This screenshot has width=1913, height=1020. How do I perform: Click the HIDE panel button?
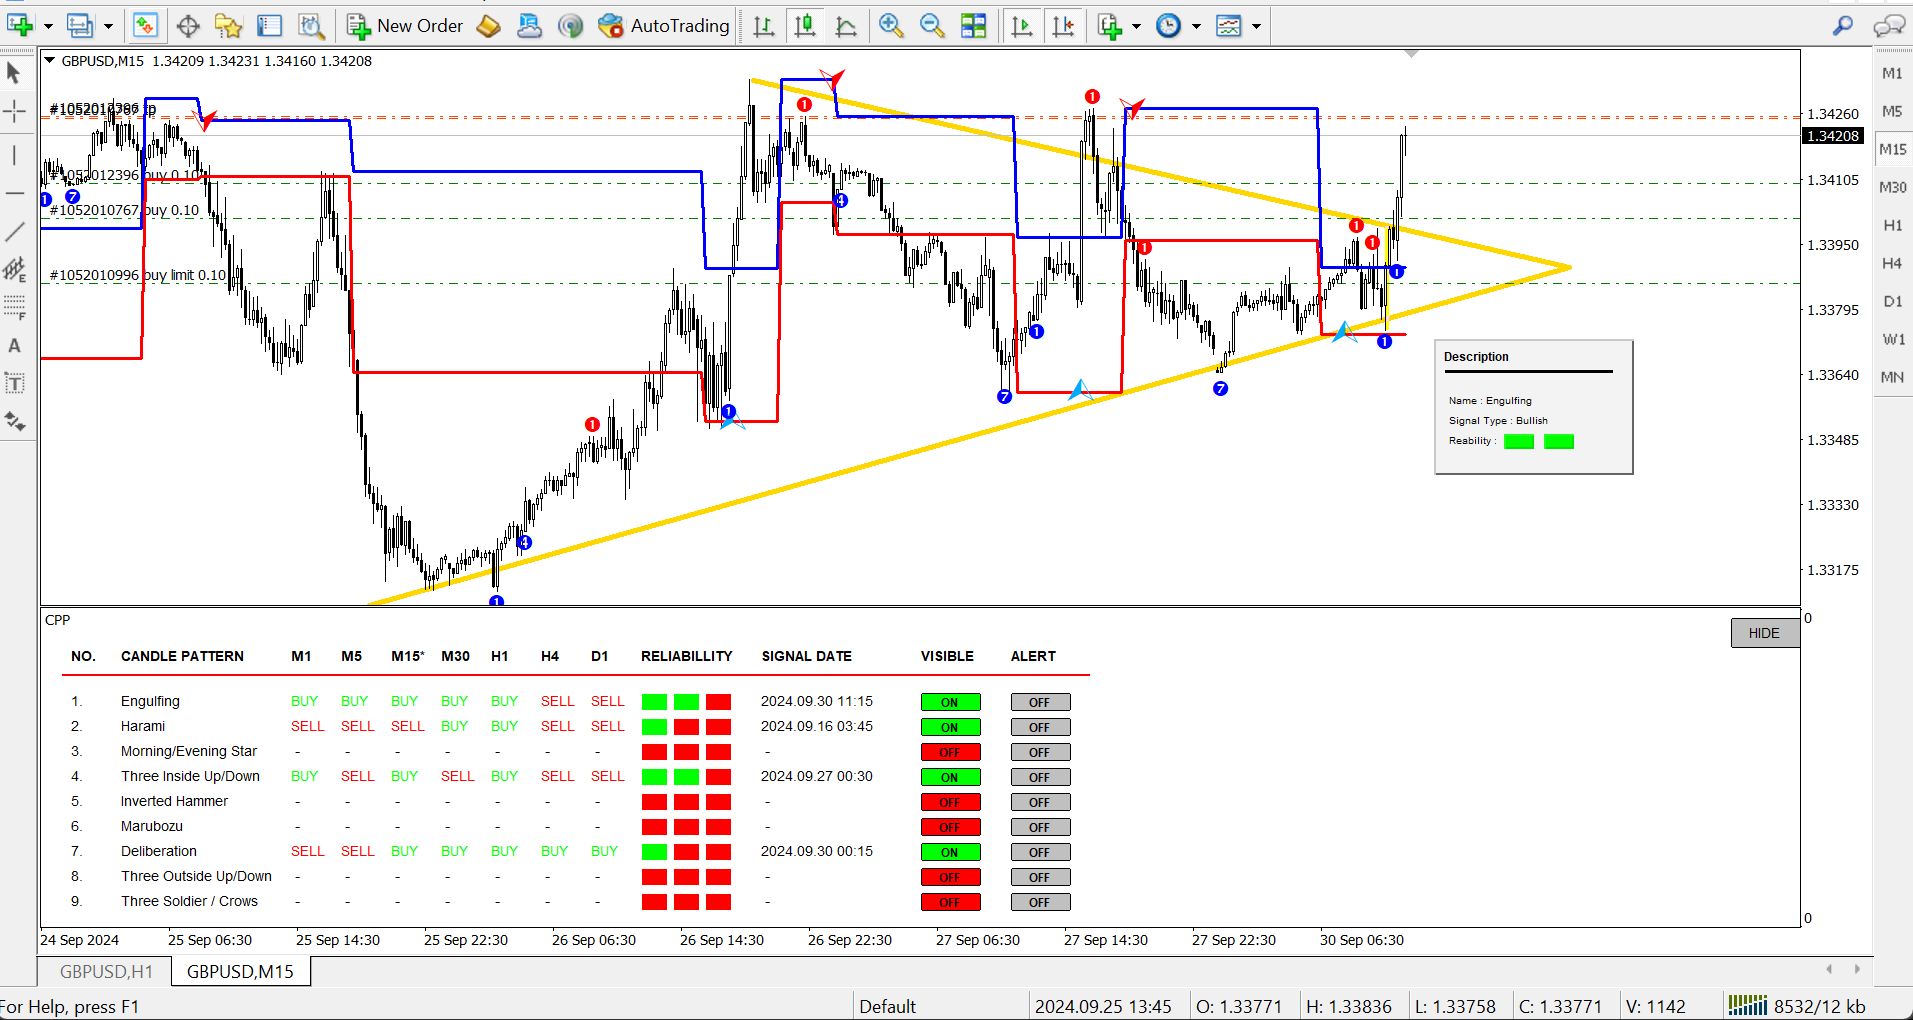(1764, 633)
